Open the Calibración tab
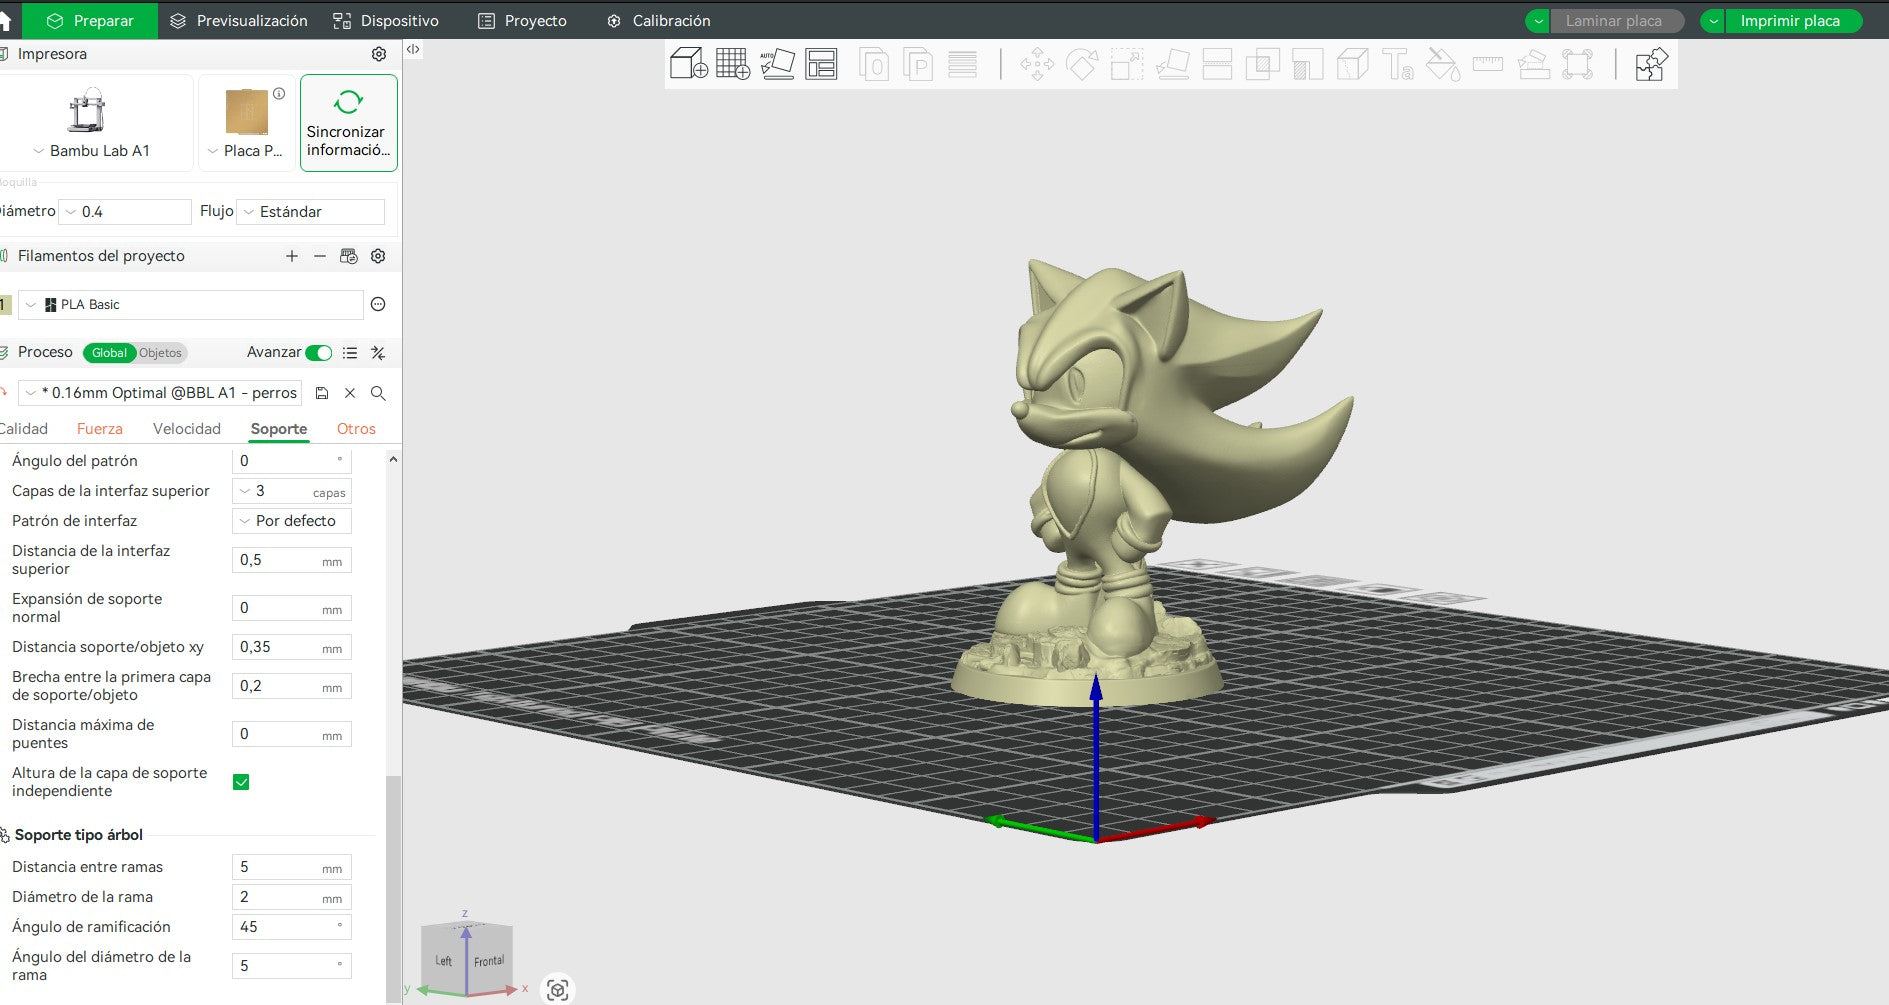1889x1005 pixels. click(x=659, y=21)
